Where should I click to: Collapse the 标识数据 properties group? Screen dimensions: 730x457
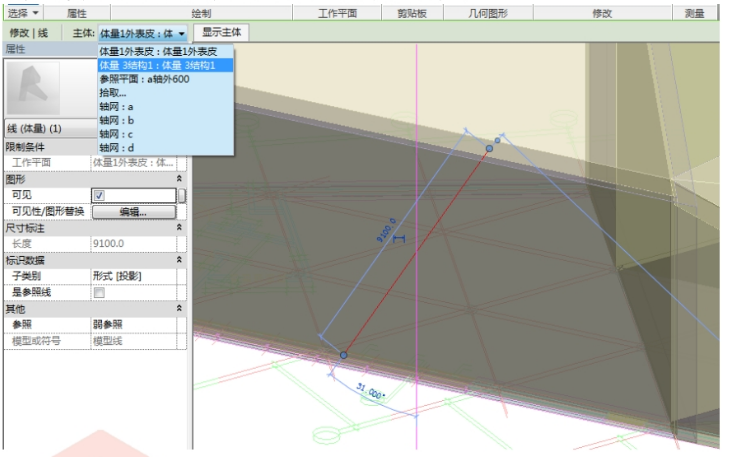point(179,260)
